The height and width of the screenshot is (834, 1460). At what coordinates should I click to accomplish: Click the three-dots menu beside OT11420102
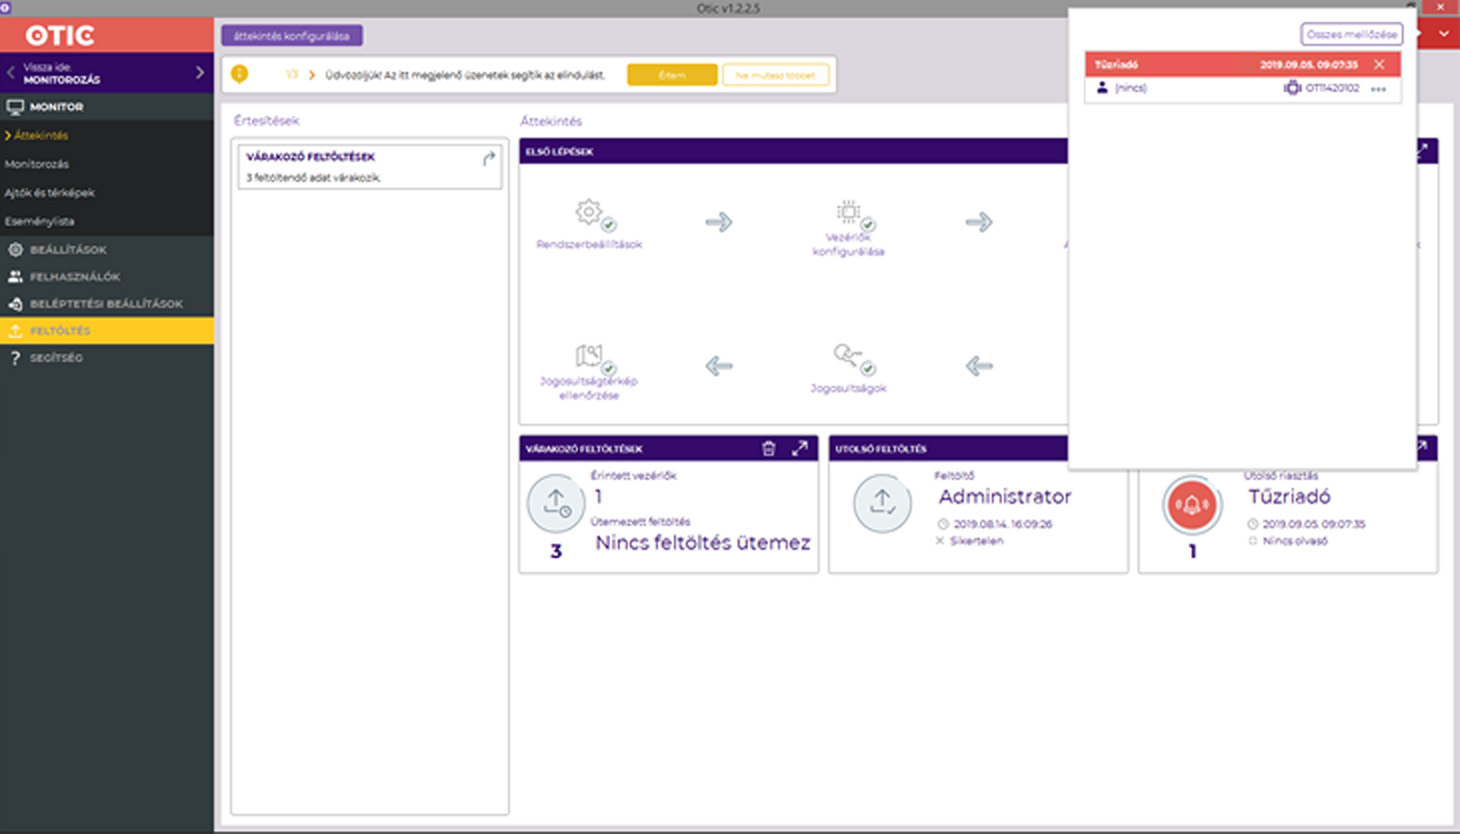pos(1379,89)
